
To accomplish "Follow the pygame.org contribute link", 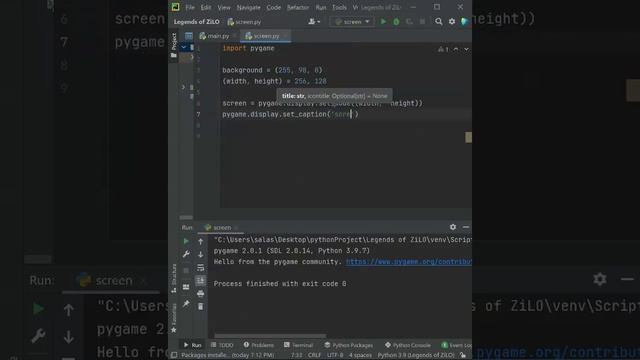I will (409, 262).
